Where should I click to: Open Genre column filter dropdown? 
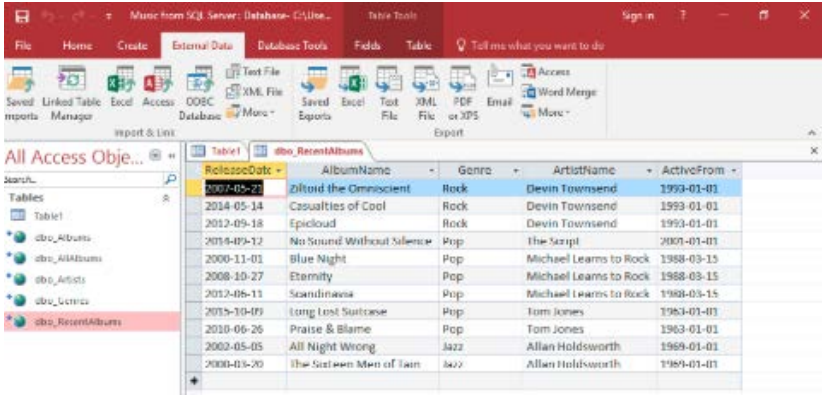(x=516, y=170)
